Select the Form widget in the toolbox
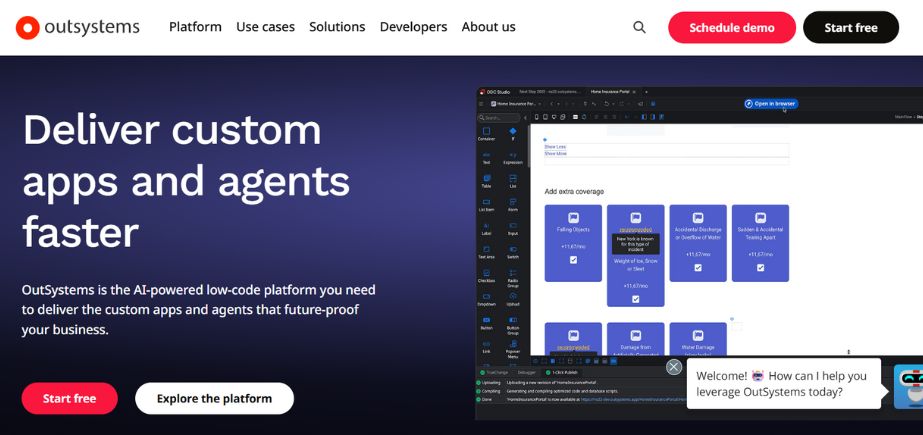The image size is (923, 435). tap(513, 205)
